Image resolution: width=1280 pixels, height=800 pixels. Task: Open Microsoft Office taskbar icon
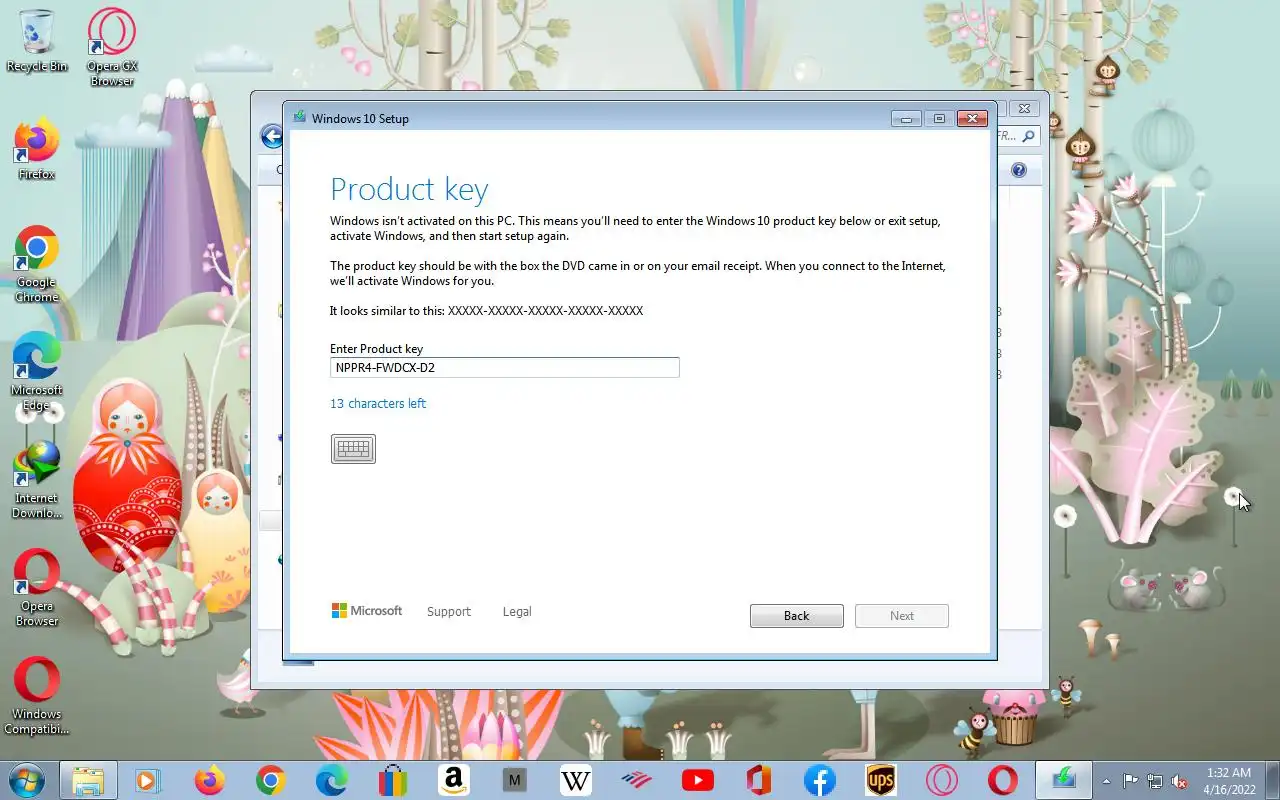(x=758, y=780)
